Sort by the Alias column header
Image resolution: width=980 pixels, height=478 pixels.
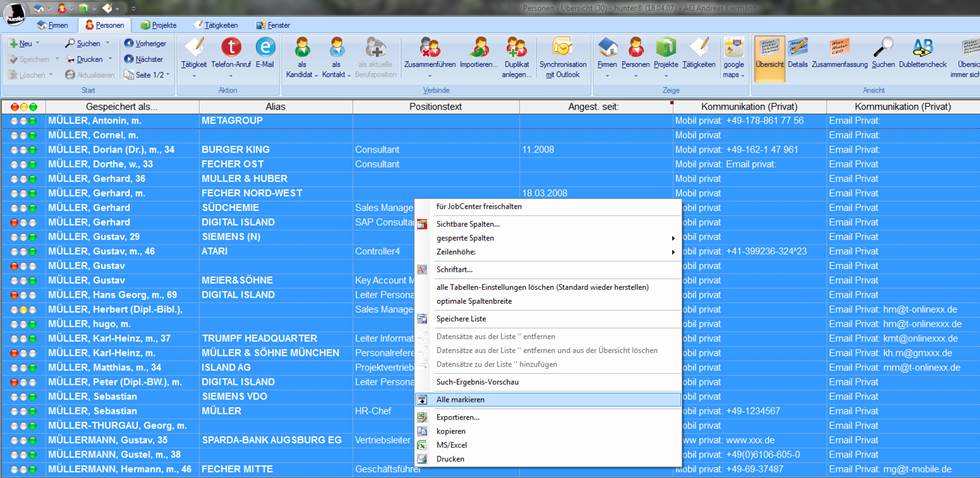pyautogui.click(x=275, y=106)
